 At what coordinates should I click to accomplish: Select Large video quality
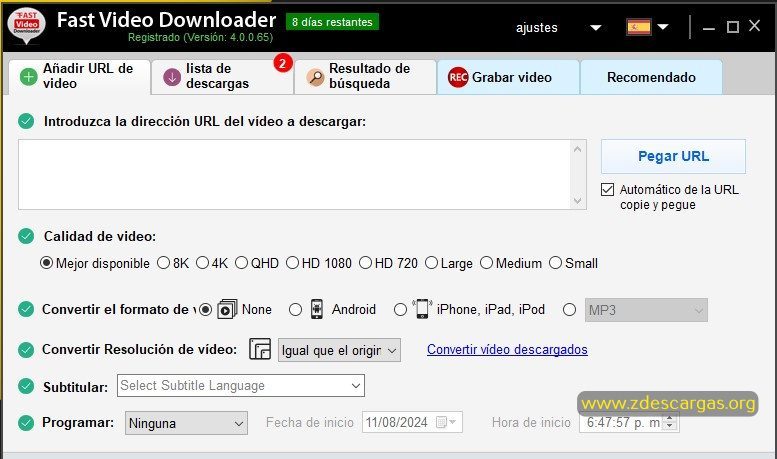pyautogui.click(x=432, y=263)
